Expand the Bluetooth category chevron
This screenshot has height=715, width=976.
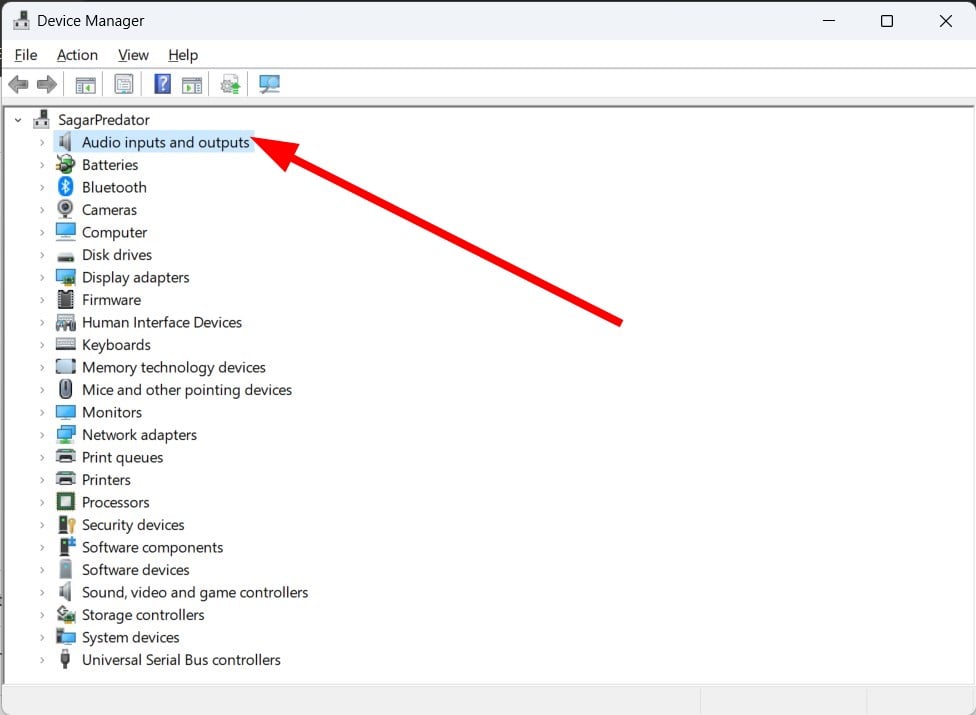coord(42,187)
